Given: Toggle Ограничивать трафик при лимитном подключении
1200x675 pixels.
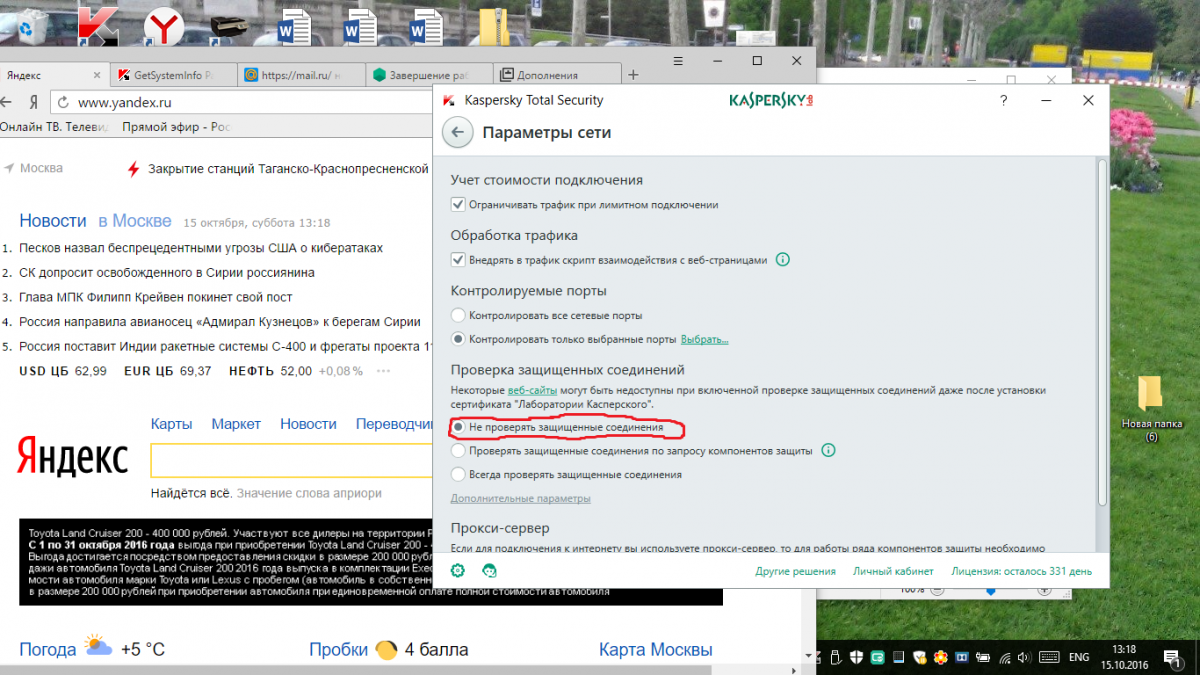Looking at the screenshot, I should tap(459, 204).
